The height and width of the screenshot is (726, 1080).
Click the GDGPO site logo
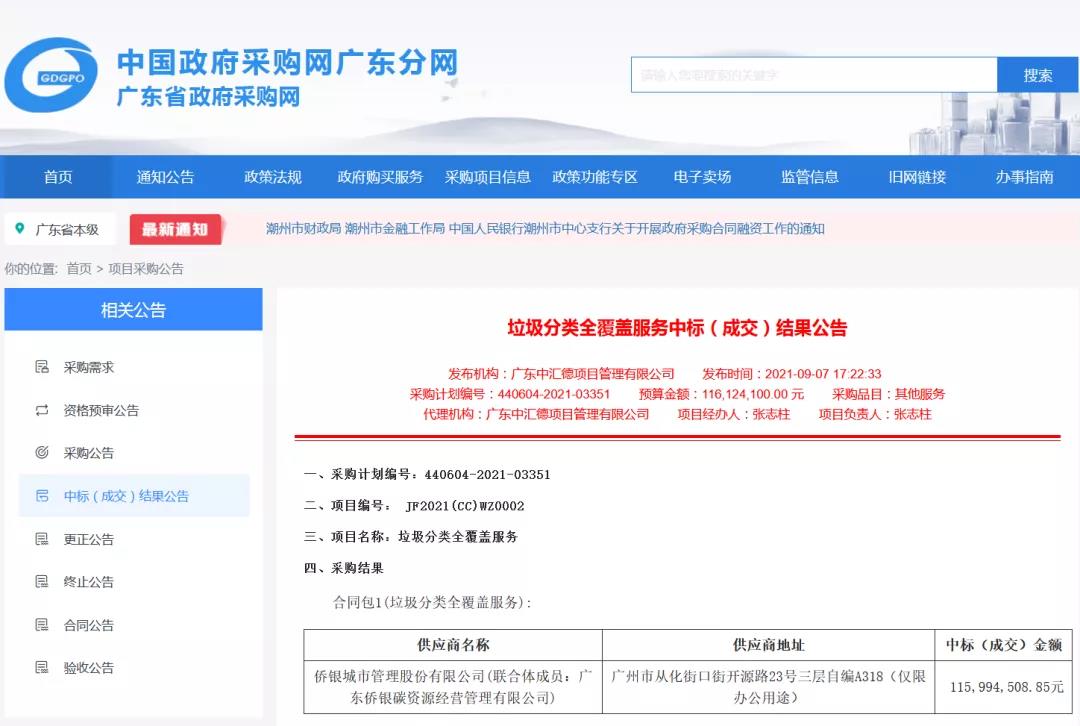click(50, 75)
